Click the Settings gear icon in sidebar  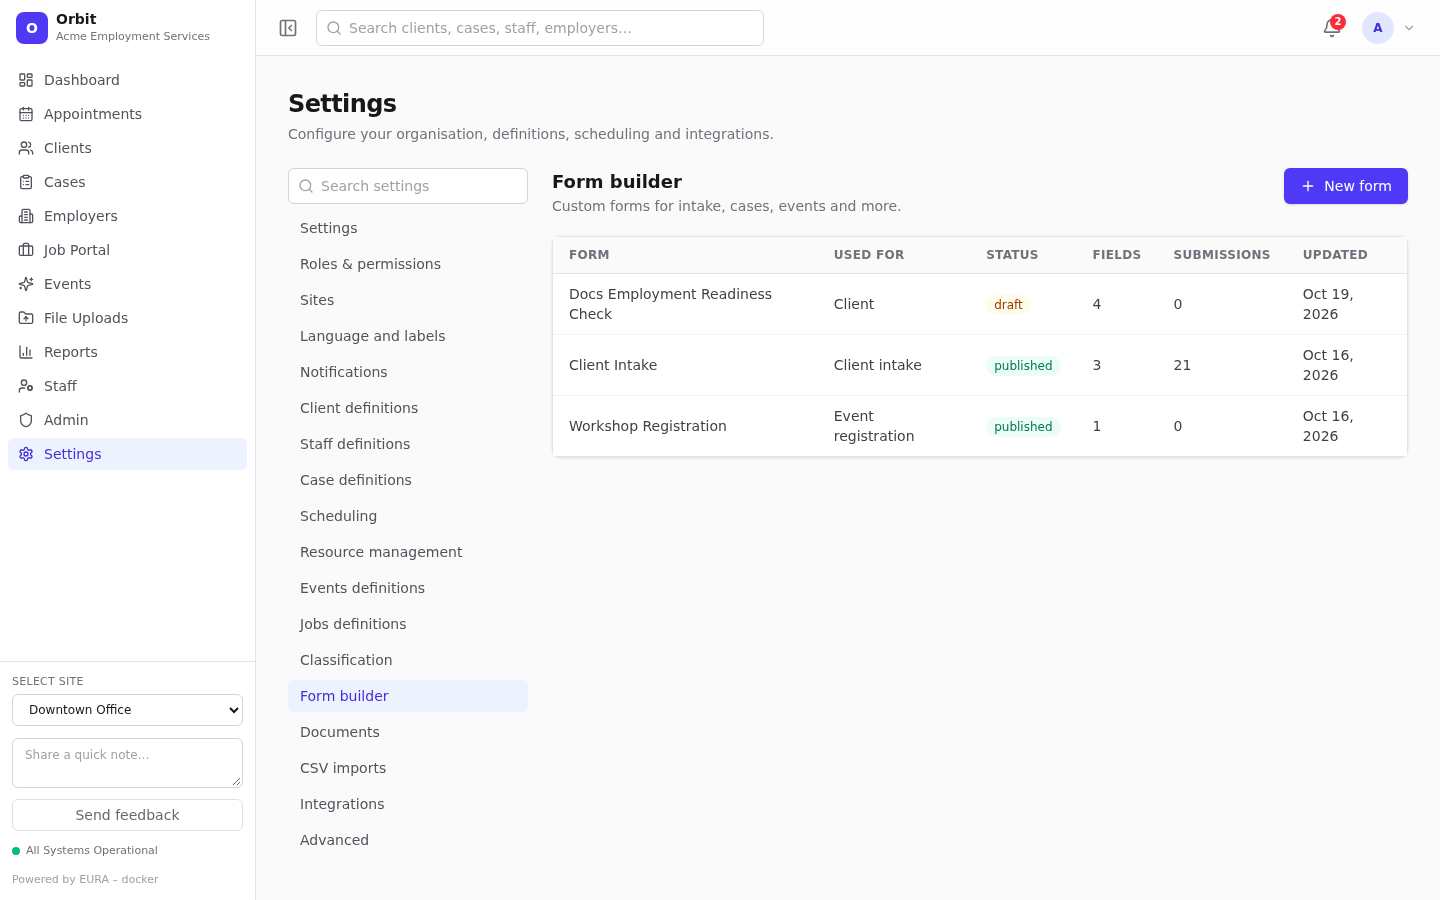coord(26,454)
